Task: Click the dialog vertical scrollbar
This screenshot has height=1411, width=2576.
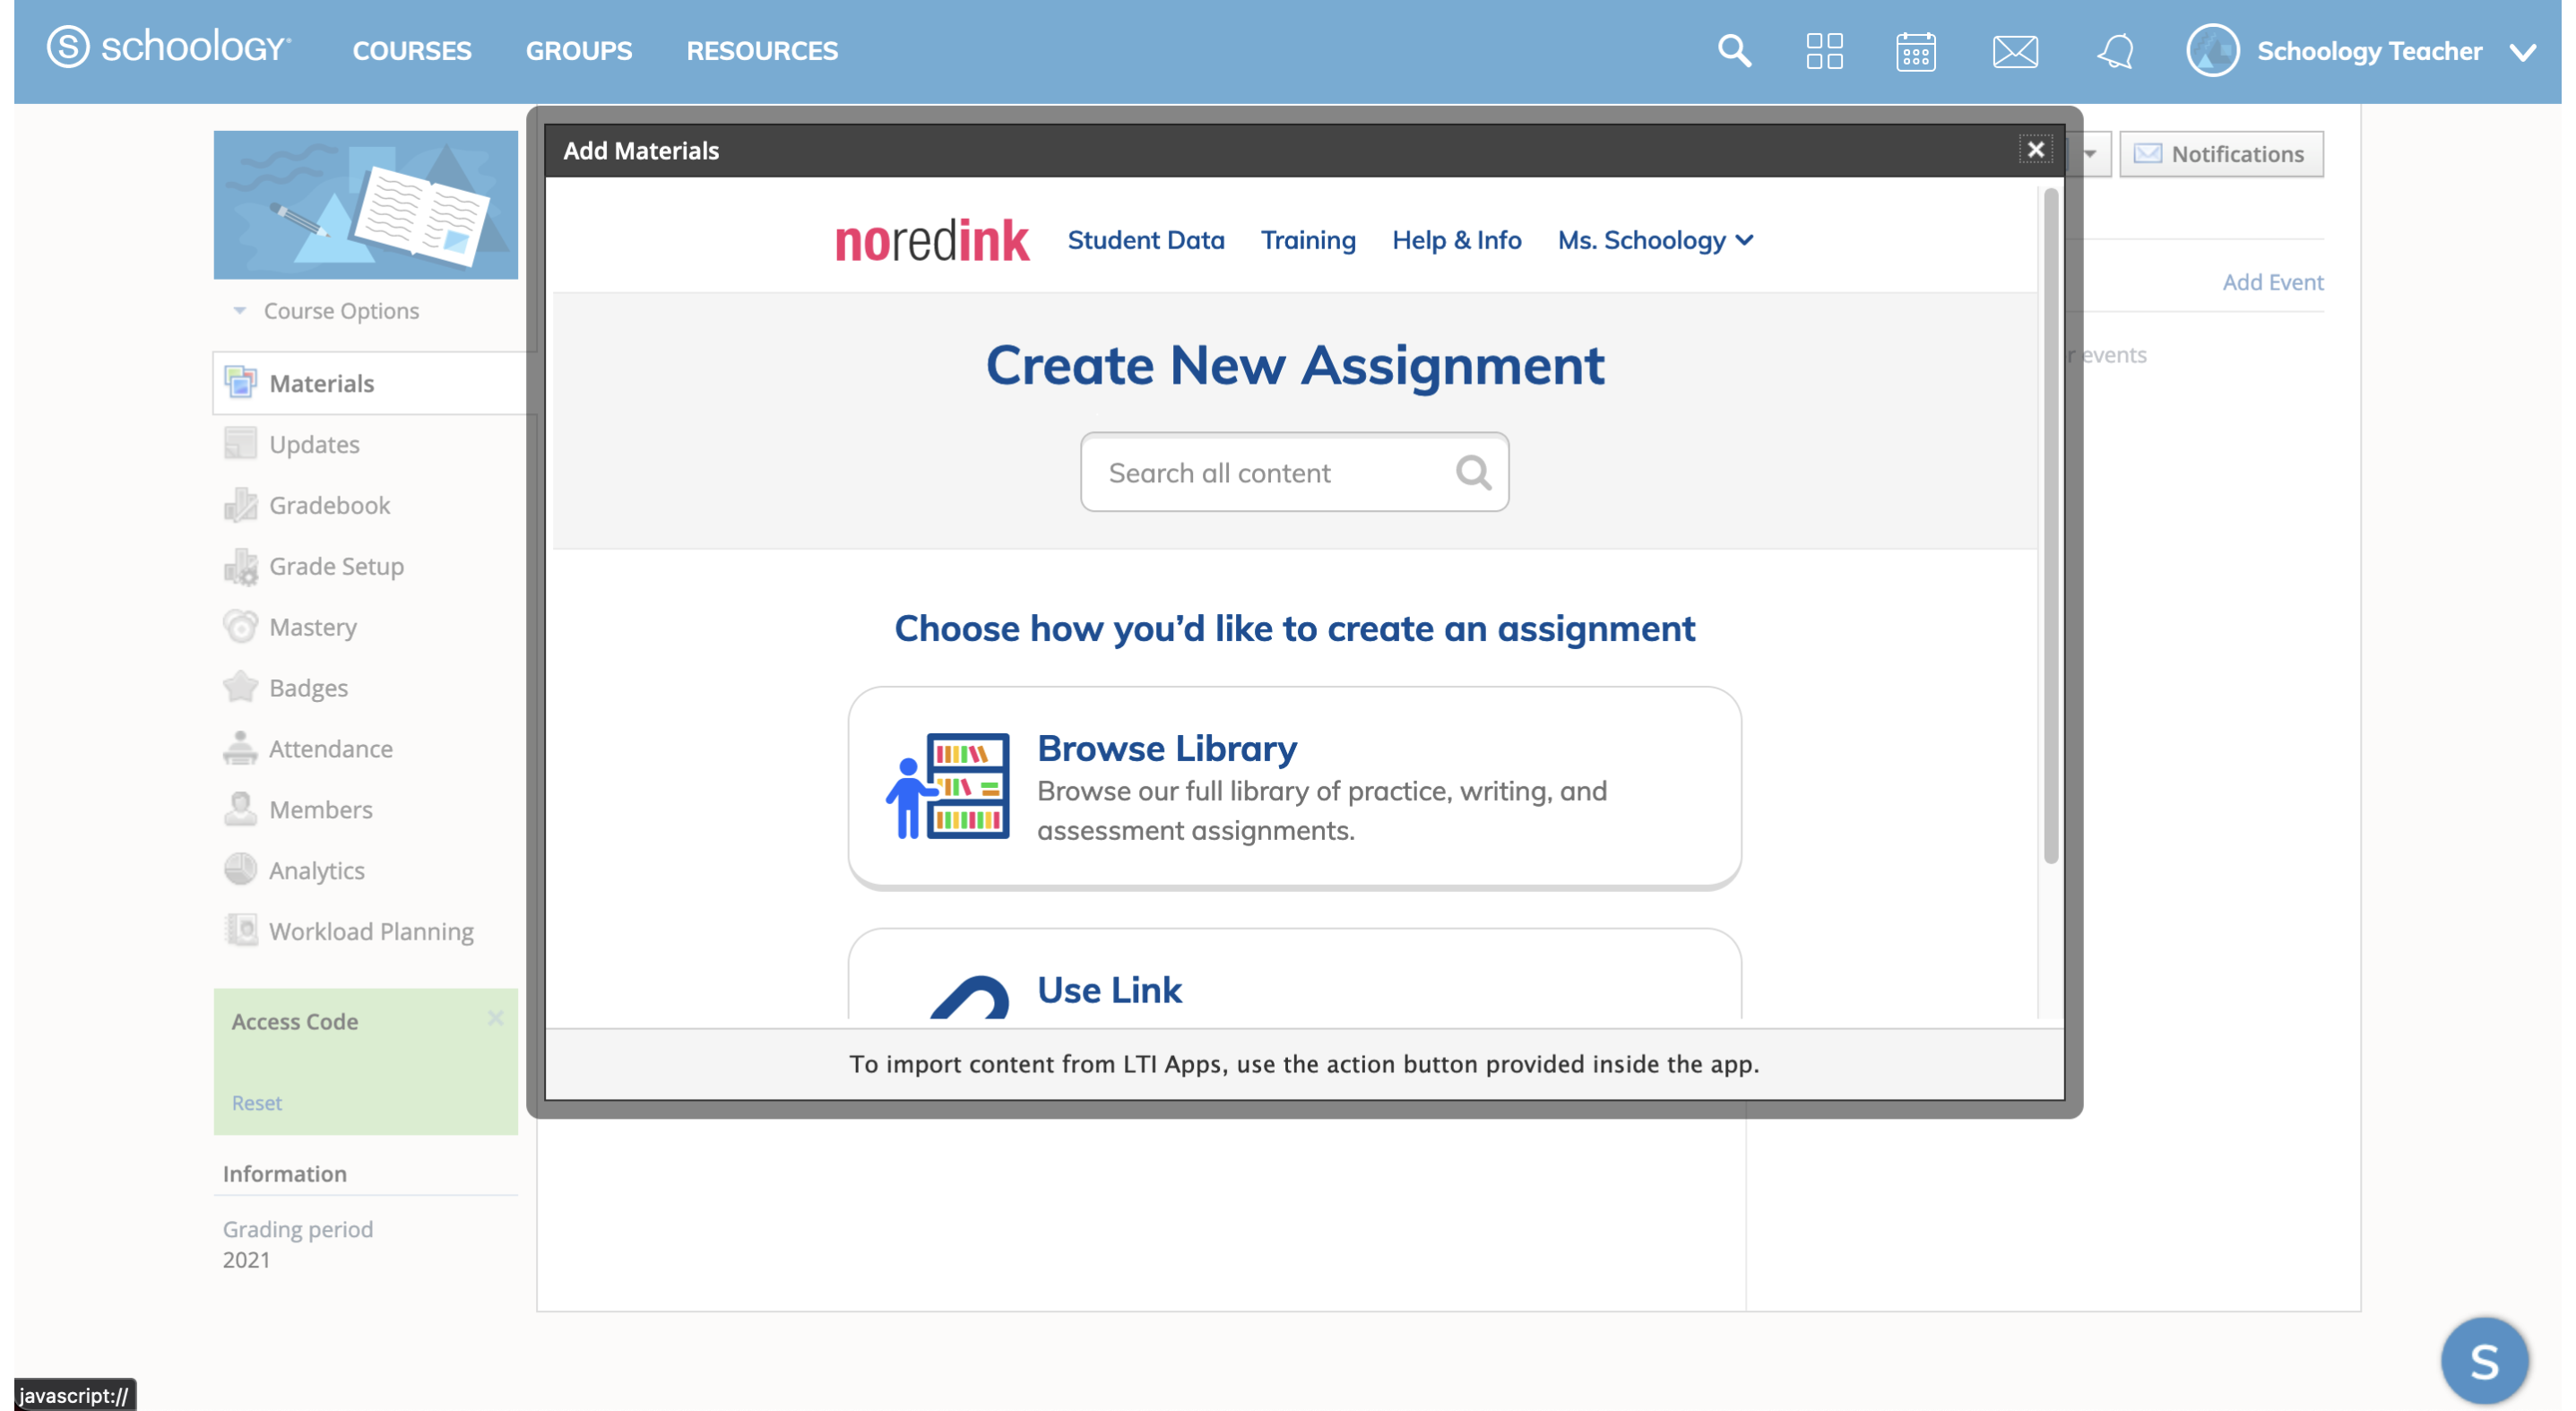Action: pos(2050,525)
